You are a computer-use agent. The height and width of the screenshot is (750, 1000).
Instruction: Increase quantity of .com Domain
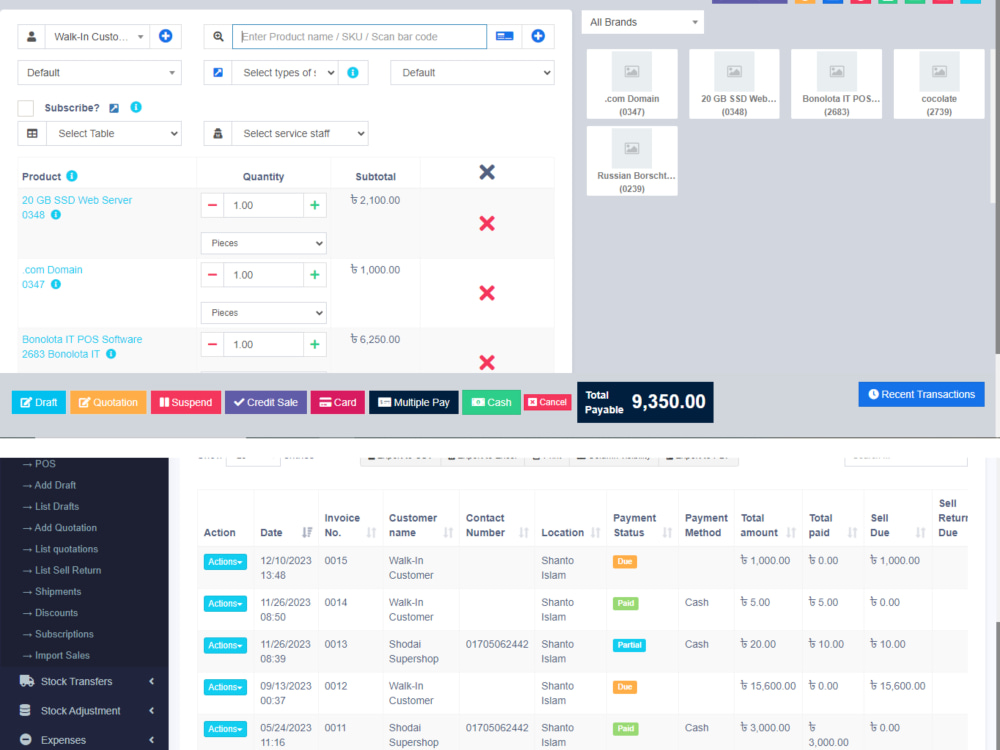[x=314, y=275]
